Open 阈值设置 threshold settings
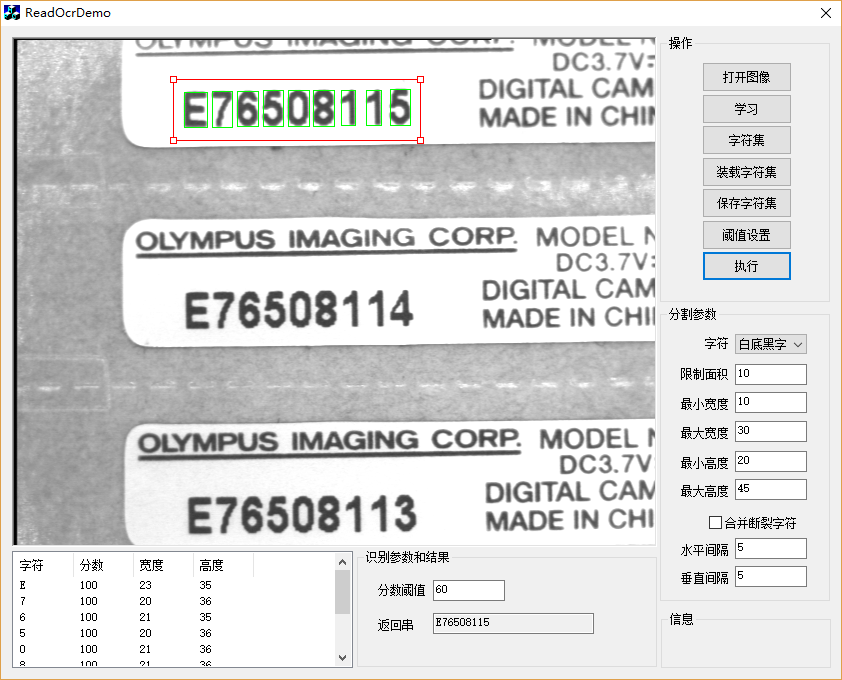842x680 pixels. click(746, 235)
